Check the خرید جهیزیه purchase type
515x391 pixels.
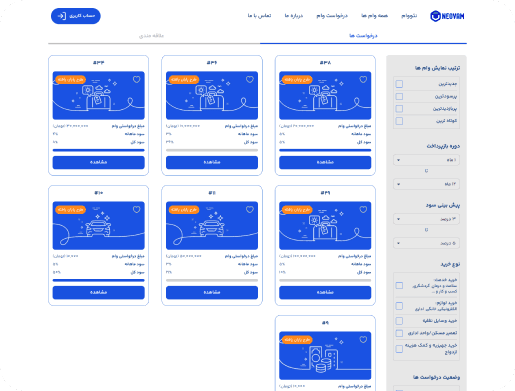pyautogui.click(x=399, y=349)
